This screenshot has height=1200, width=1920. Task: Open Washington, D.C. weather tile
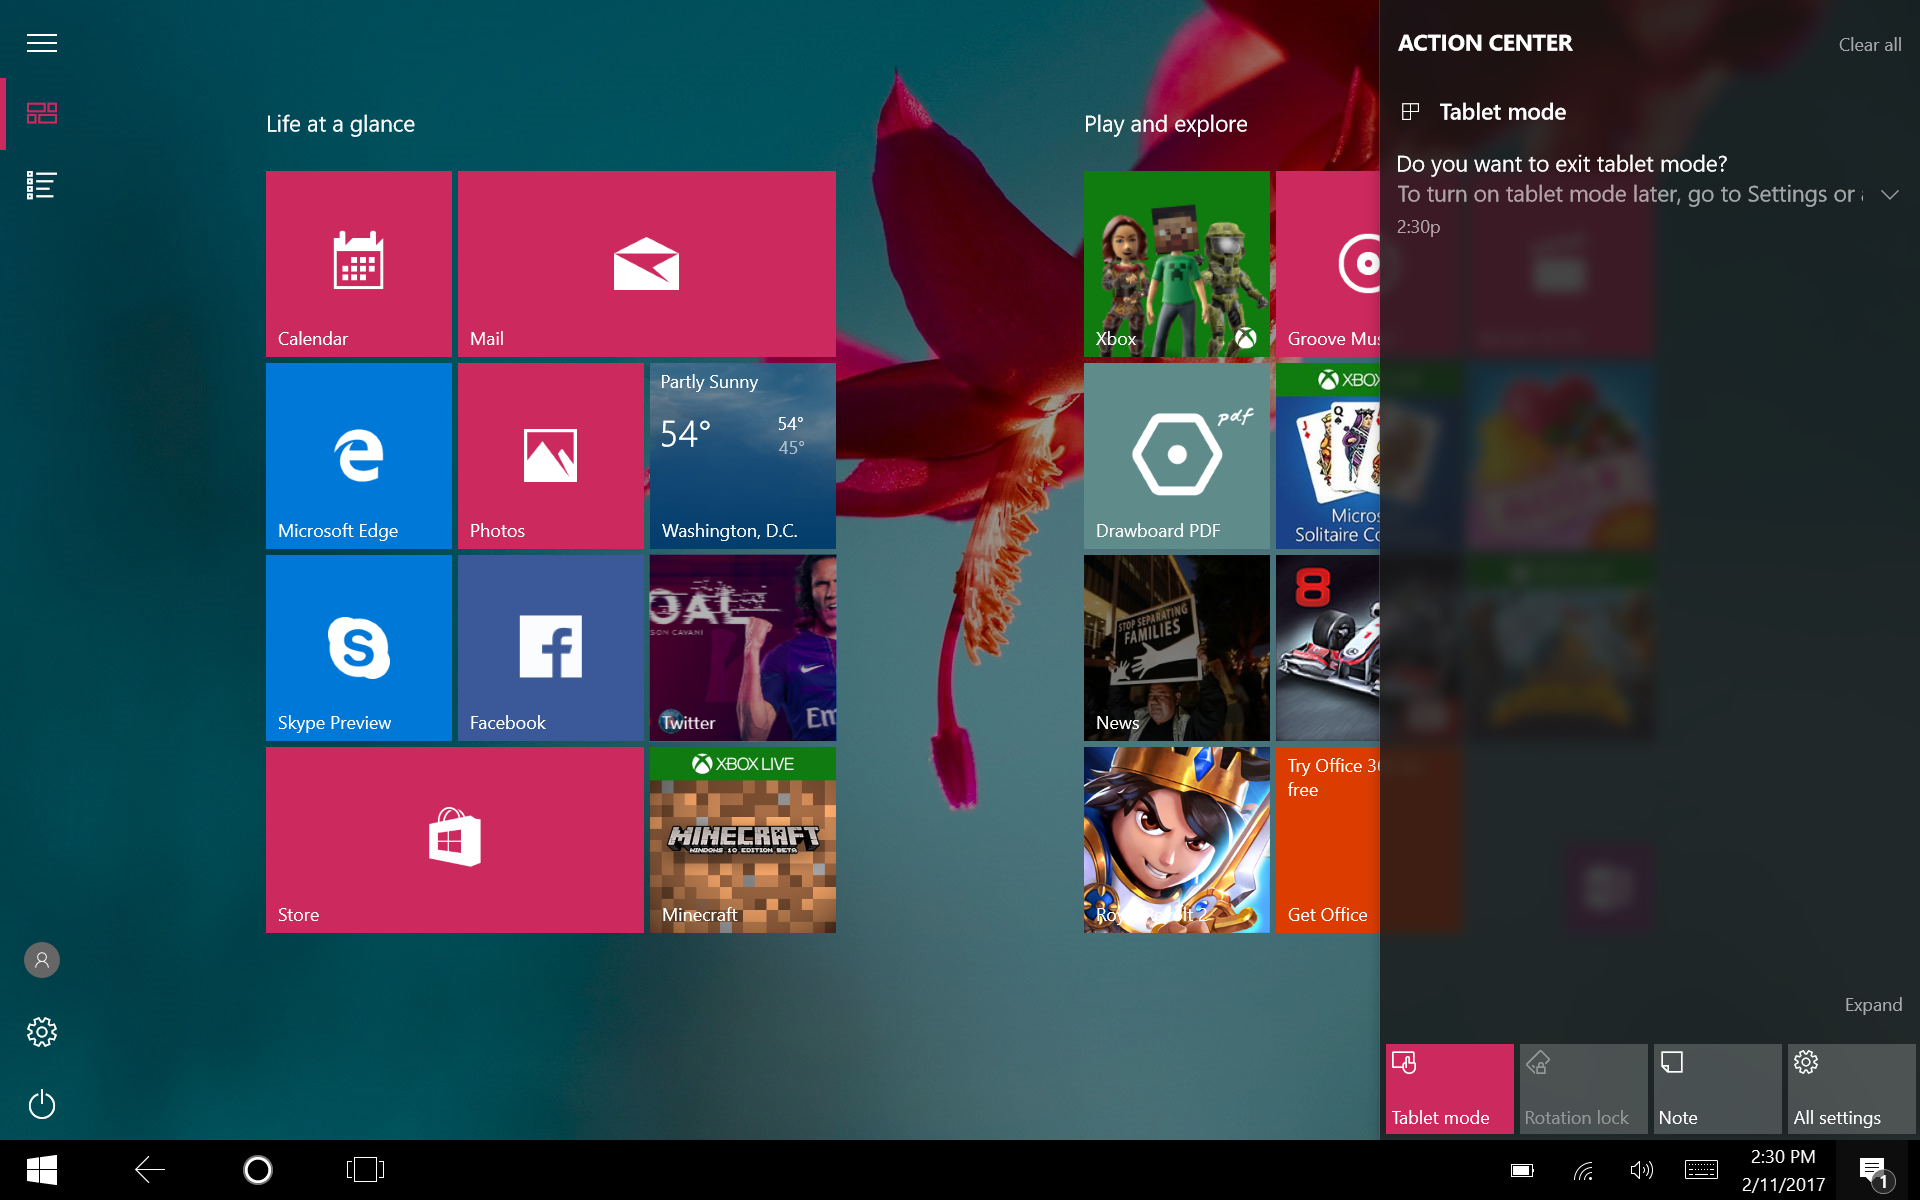(742, 456)
